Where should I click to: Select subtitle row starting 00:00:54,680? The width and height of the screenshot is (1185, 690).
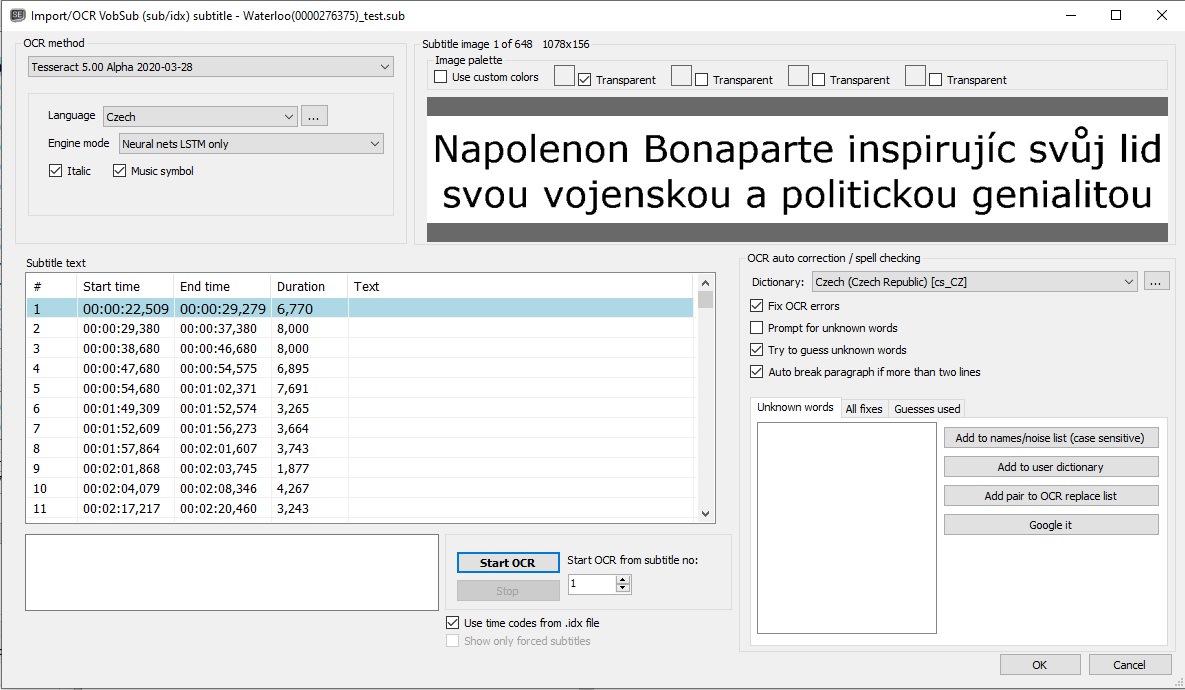360,388
